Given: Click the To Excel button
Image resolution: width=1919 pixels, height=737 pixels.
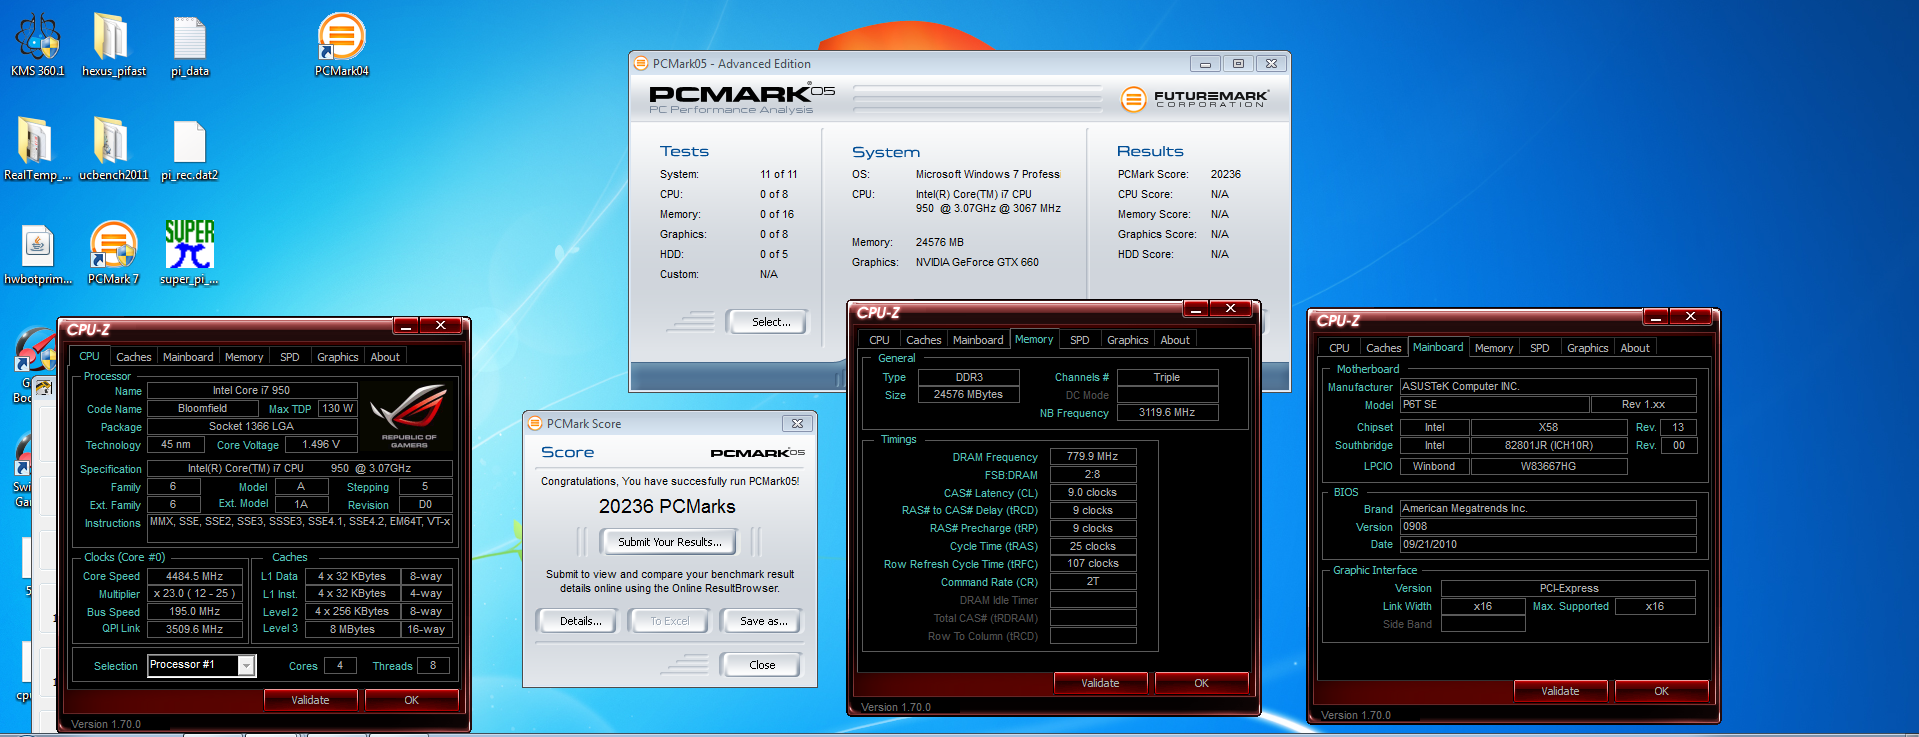Looking at the screenshot, I should pyautogui.click(x=669, y=621).
